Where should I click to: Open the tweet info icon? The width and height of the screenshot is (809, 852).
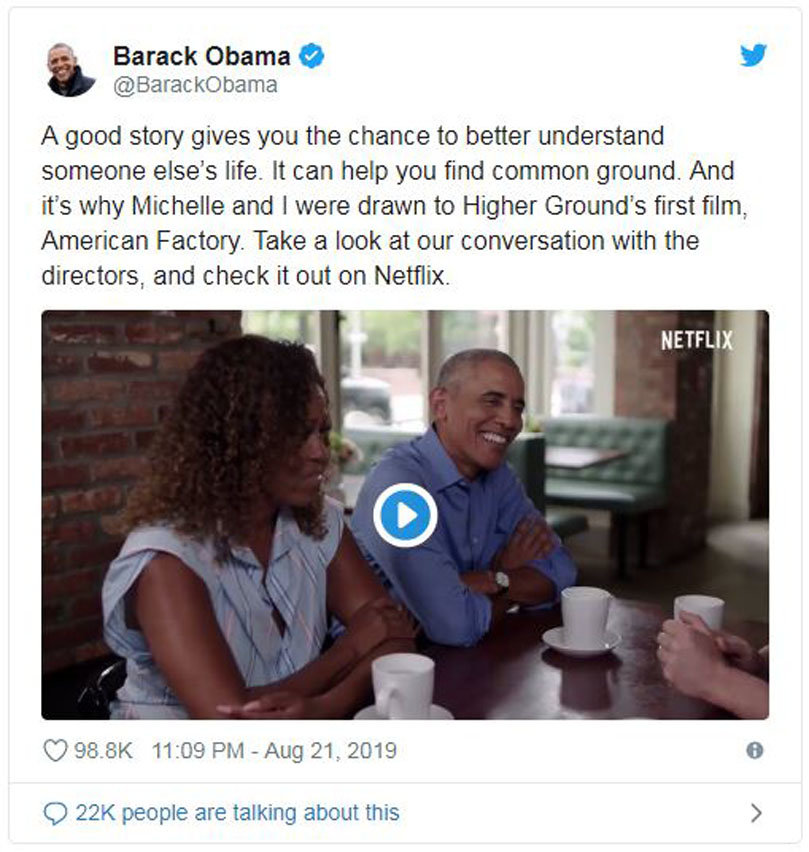click(x=755, y=750)
